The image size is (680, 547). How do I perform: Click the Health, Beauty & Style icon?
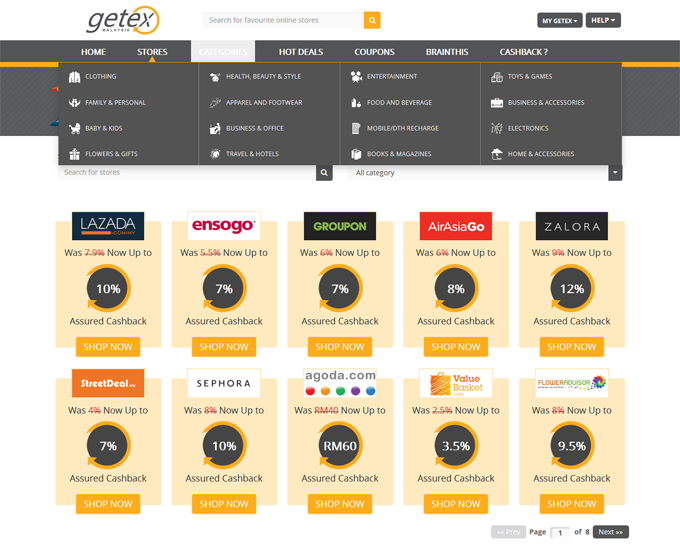pos(215,77)
